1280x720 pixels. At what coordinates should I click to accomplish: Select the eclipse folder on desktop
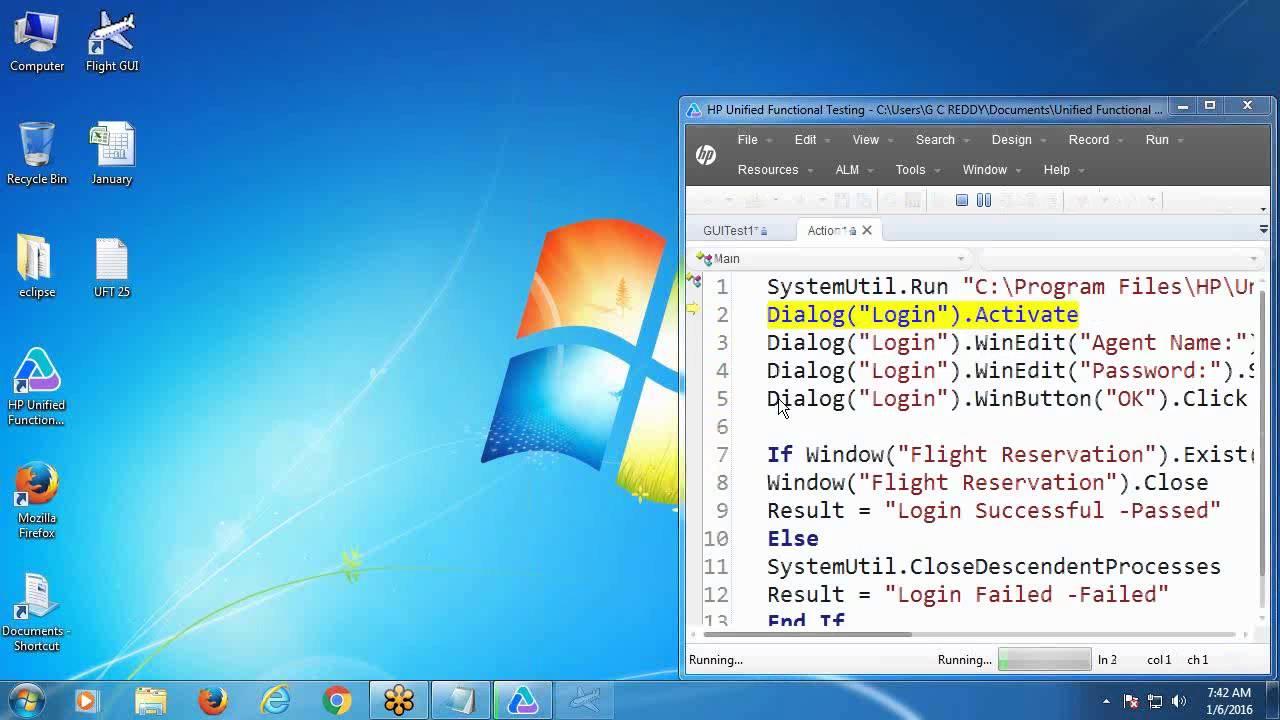click(x=37, y=267)
